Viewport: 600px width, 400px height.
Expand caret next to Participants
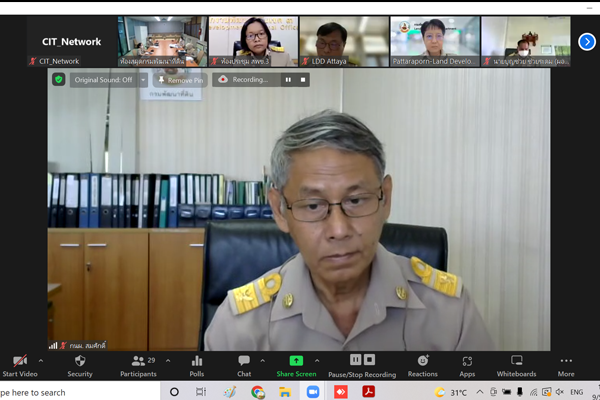tap(168, 361)
